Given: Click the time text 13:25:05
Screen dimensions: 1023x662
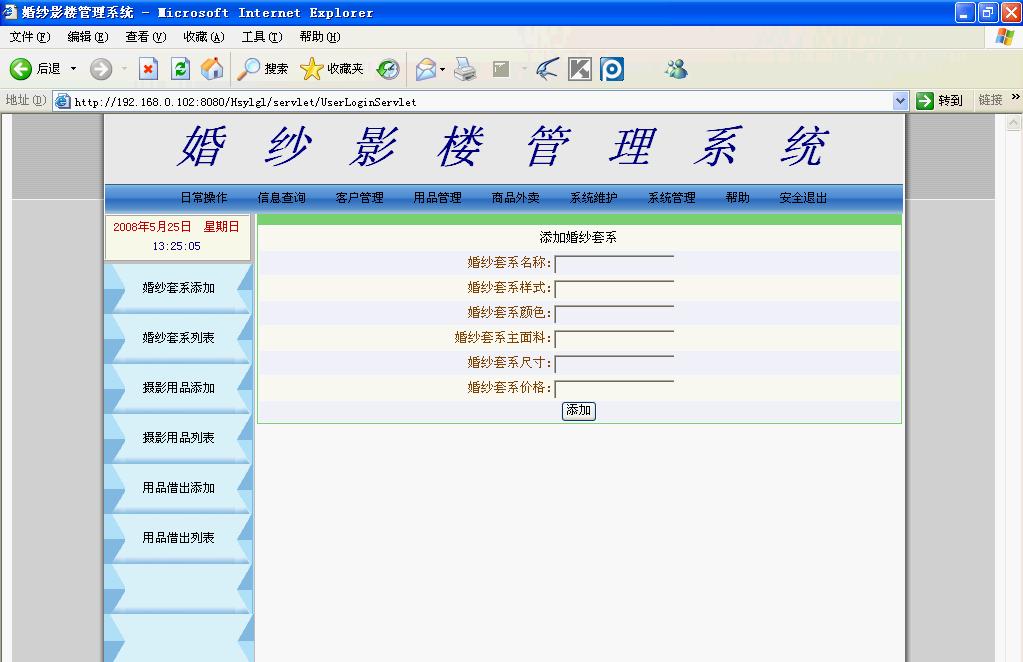Looking at the screenshot, I should (x=177, y=247).
